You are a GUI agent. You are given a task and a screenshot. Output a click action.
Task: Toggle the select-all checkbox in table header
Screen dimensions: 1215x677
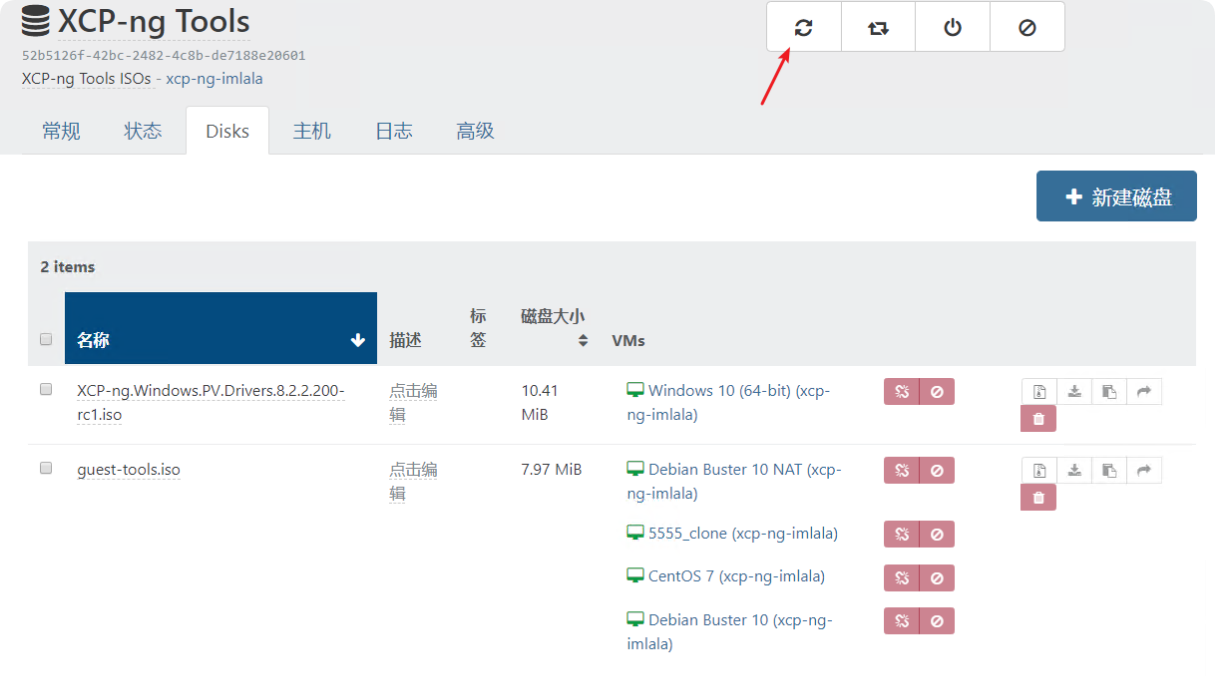click(x=46, y=340)
